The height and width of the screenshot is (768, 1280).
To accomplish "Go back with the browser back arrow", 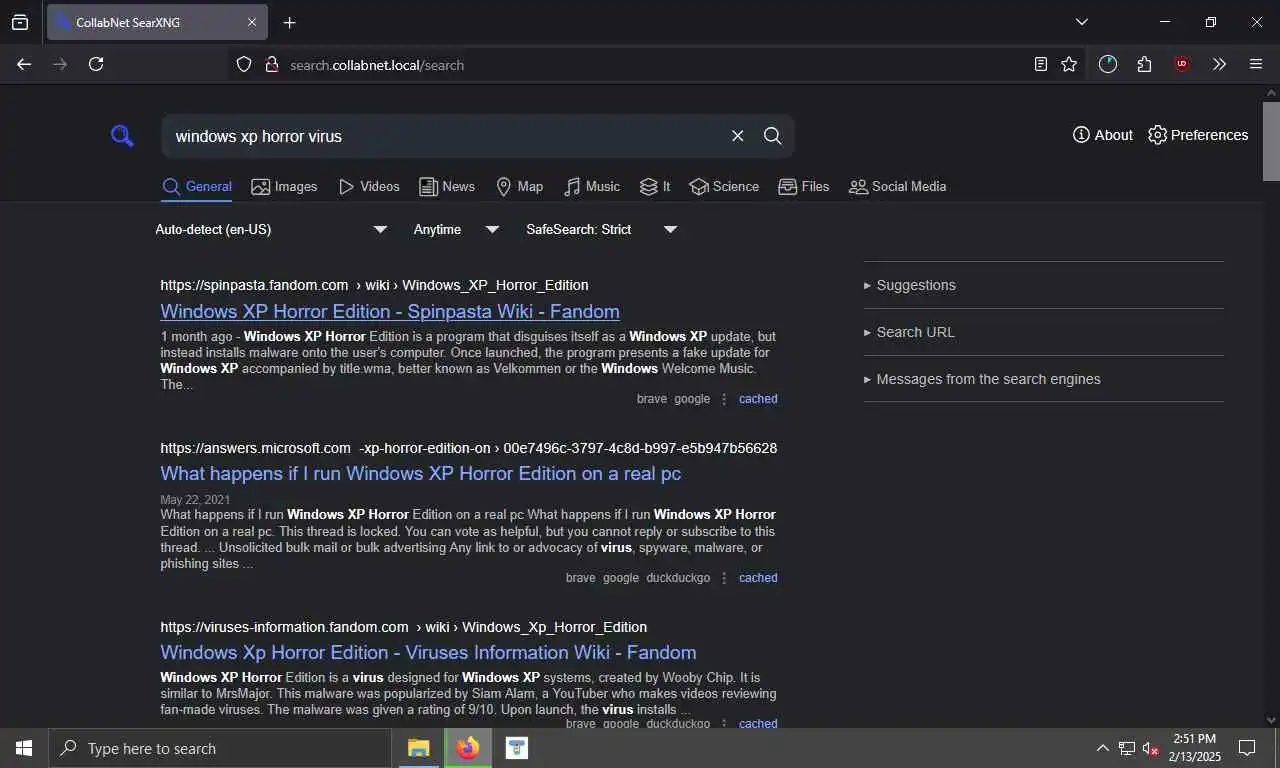I will click(x=24, y=64).
